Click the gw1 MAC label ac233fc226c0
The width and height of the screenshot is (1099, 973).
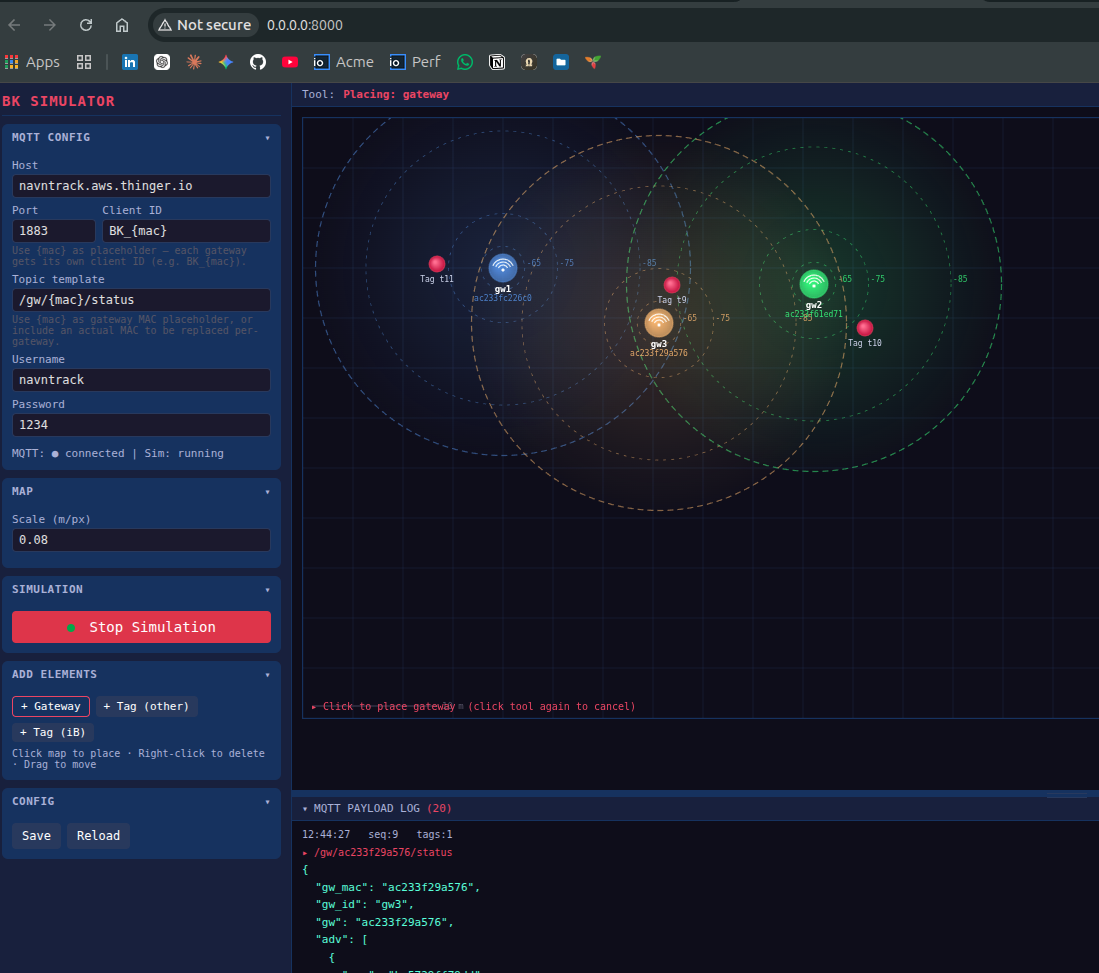coord(503,298)
